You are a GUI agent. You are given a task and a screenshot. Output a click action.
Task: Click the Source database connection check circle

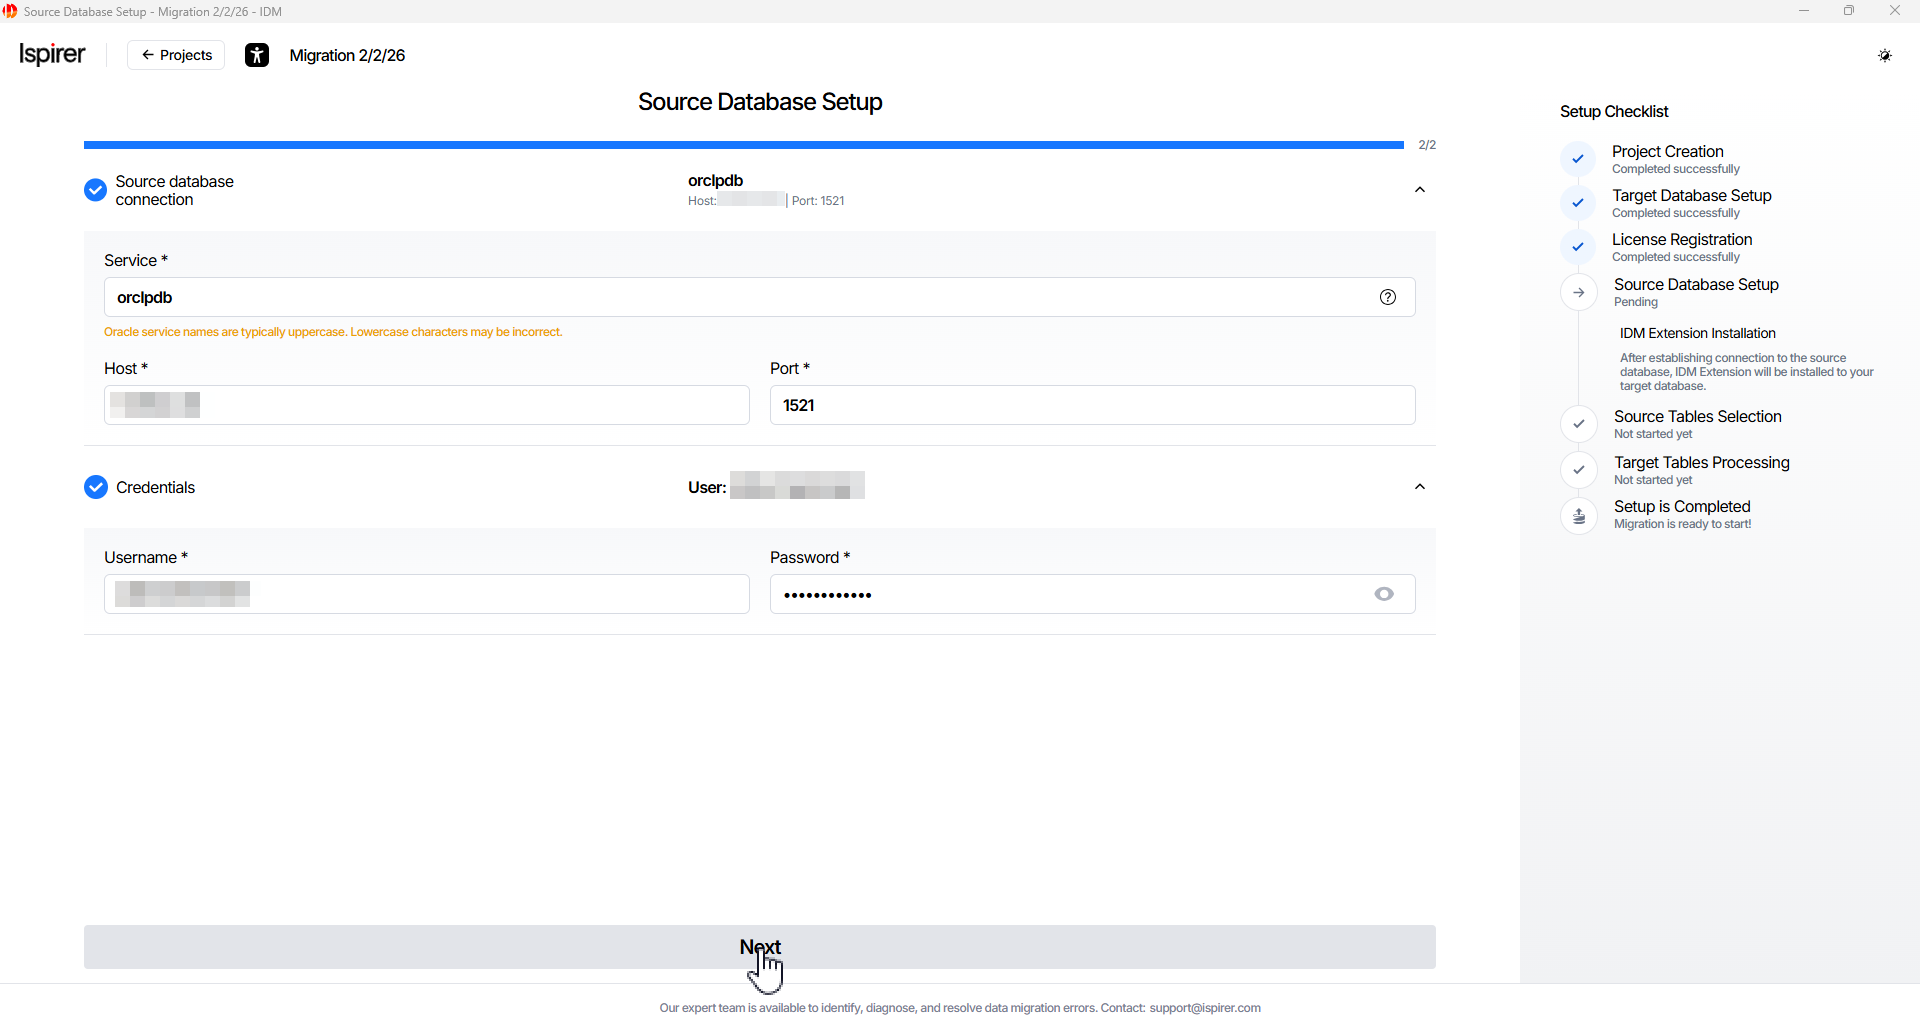pos(95,190)
